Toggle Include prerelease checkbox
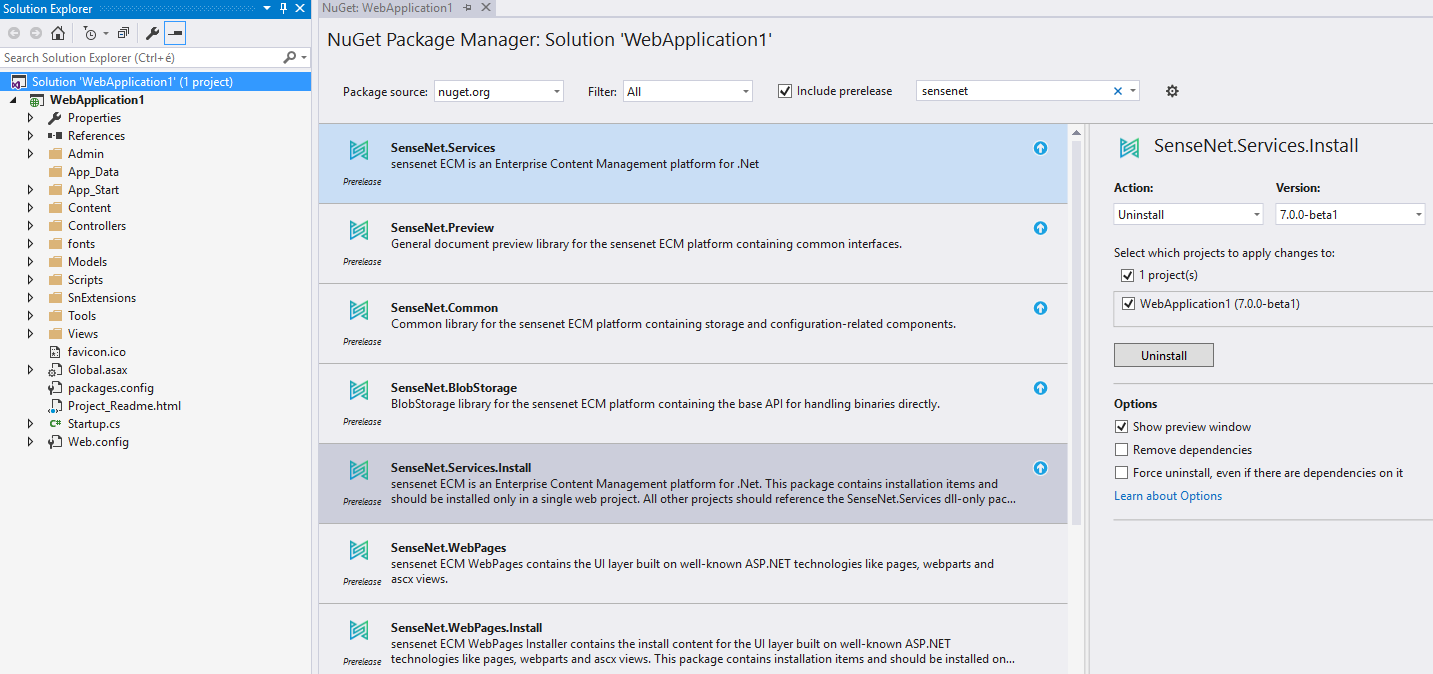This screenshot has width=1433, height=674. click(785, 91)
